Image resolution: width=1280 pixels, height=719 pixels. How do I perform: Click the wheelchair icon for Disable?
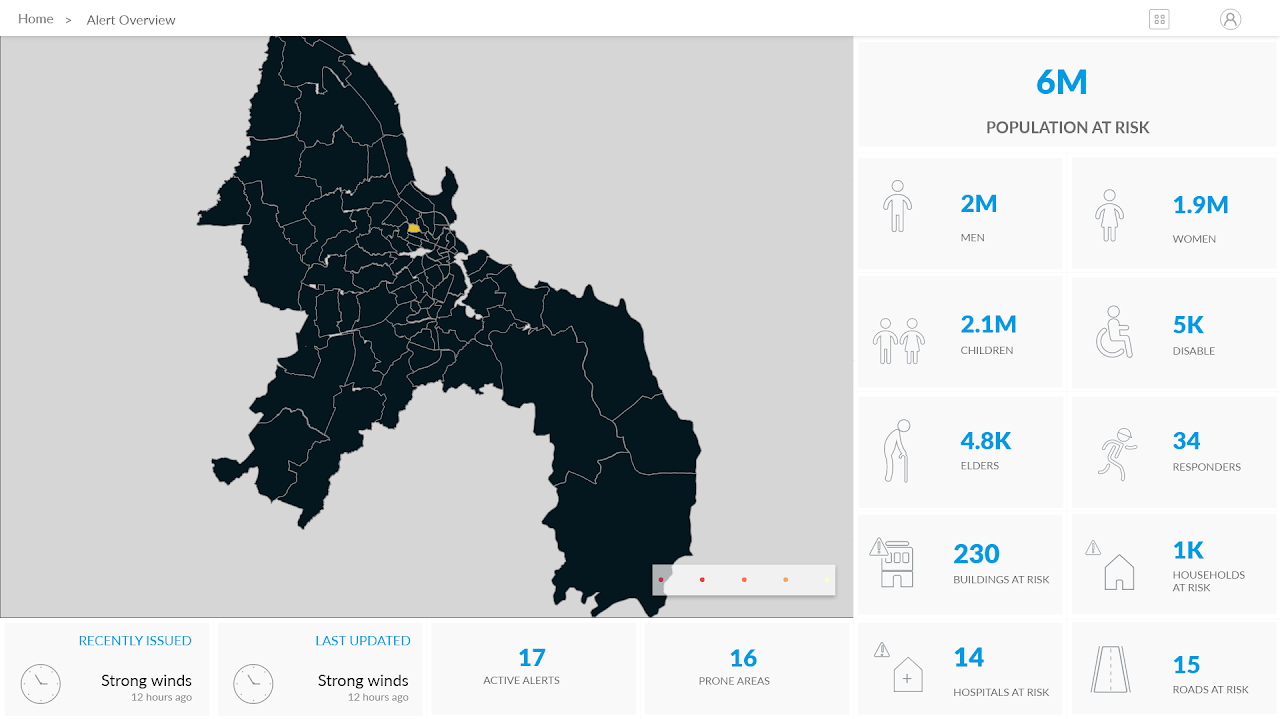point(1114,332)
